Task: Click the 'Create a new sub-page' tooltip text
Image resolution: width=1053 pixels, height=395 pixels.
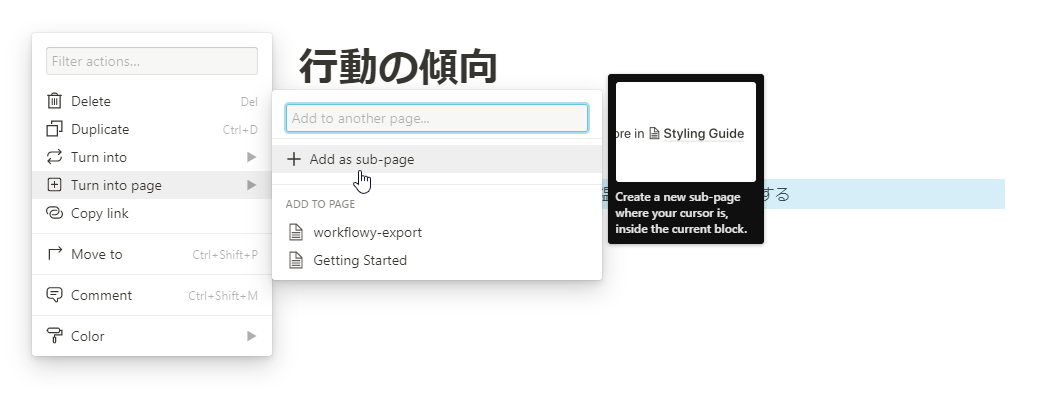Action: coord(681,213)
